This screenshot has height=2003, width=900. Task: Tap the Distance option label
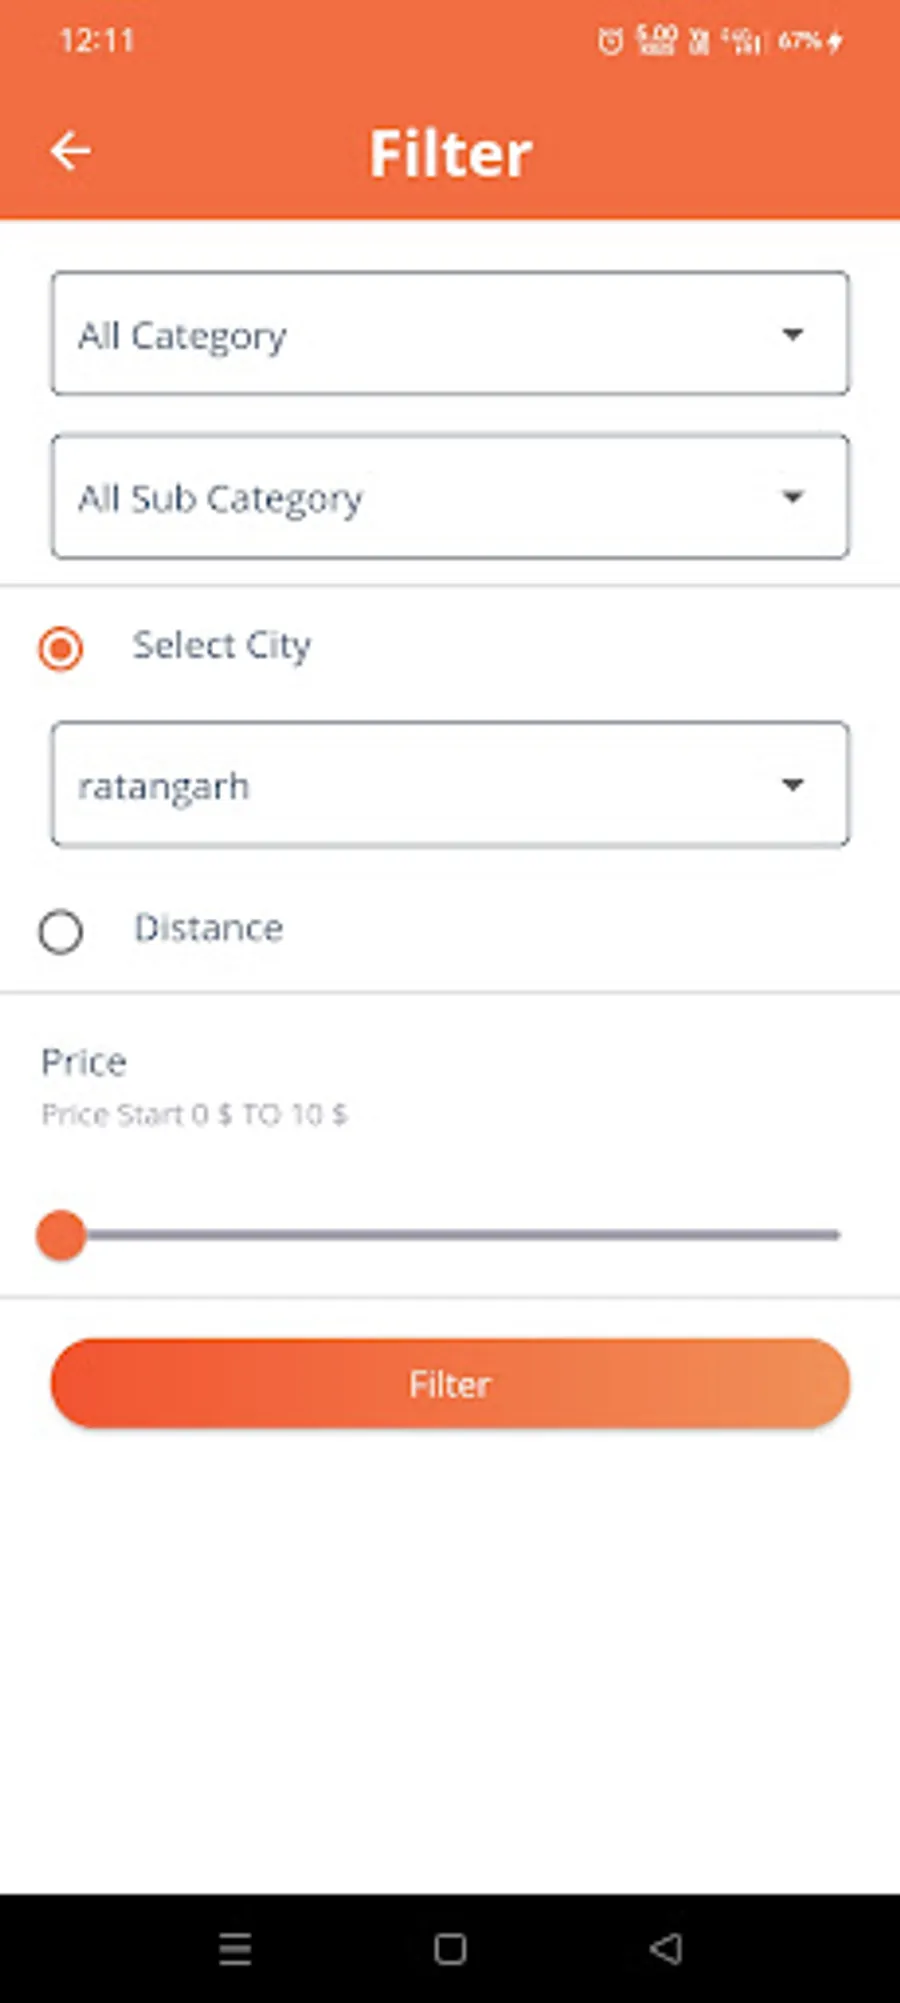click(209, 929)
